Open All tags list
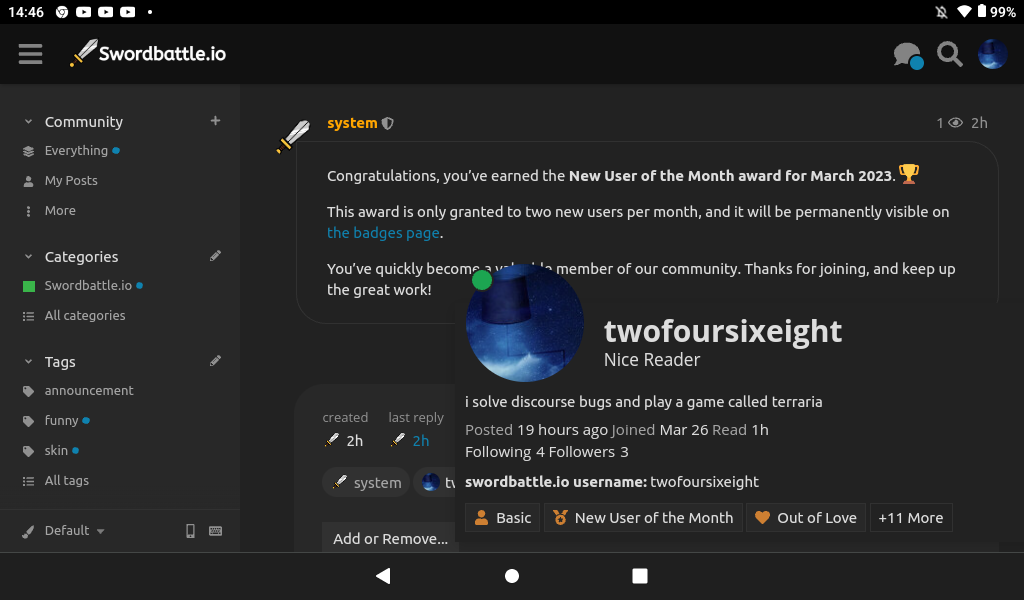Image resolution: width=1024 pixels, height=600 pixels. pos(67,481)
